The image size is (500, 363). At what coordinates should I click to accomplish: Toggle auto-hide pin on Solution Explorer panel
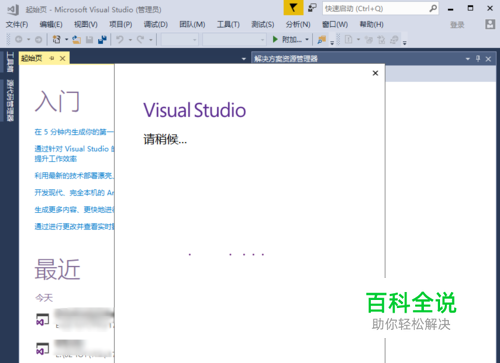478,59
